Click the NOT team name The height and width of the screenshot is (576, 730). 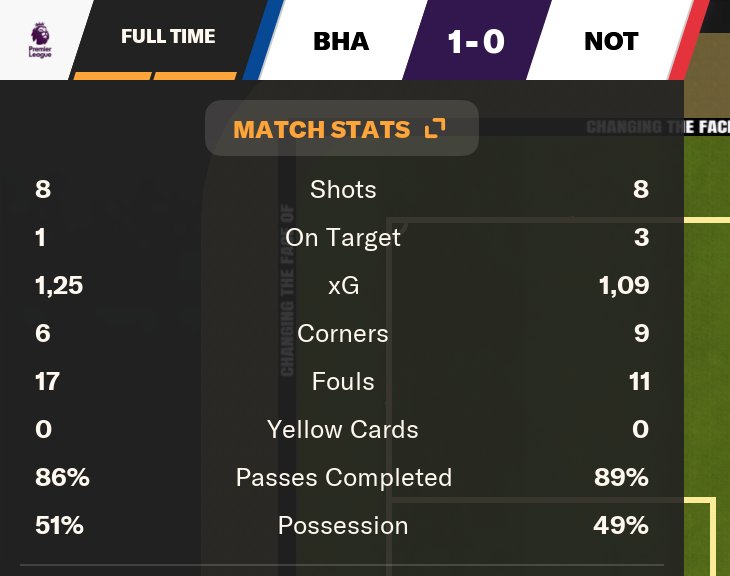click(x=611, y=41)
